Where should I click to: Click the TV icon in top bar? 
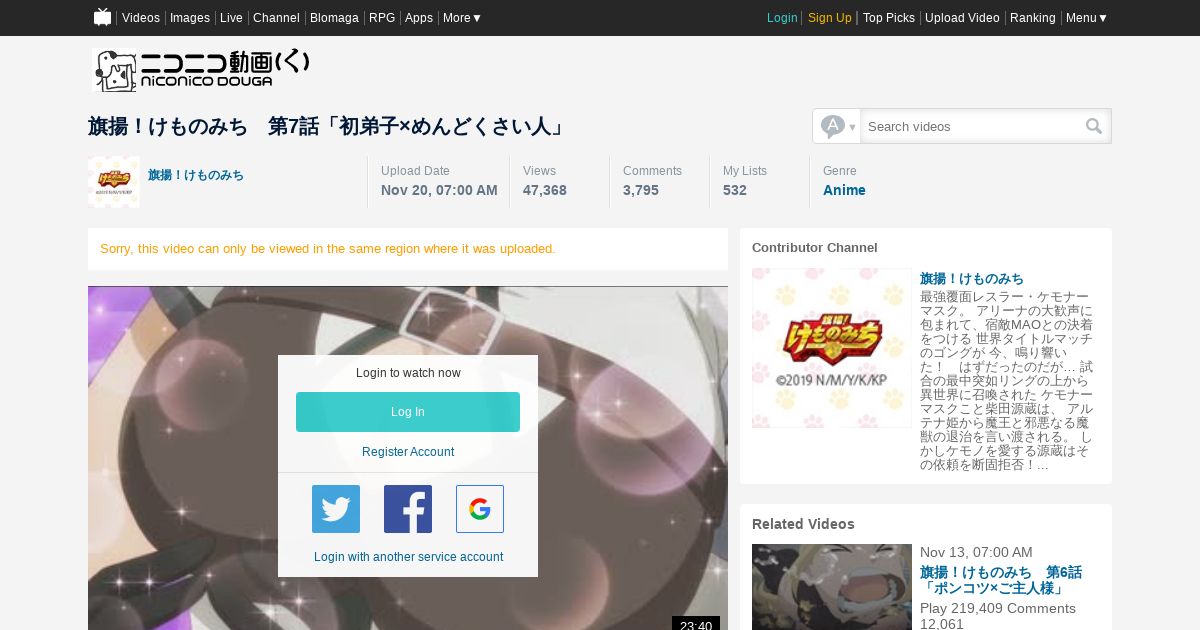pyautogui.click(x=102, y=17)
